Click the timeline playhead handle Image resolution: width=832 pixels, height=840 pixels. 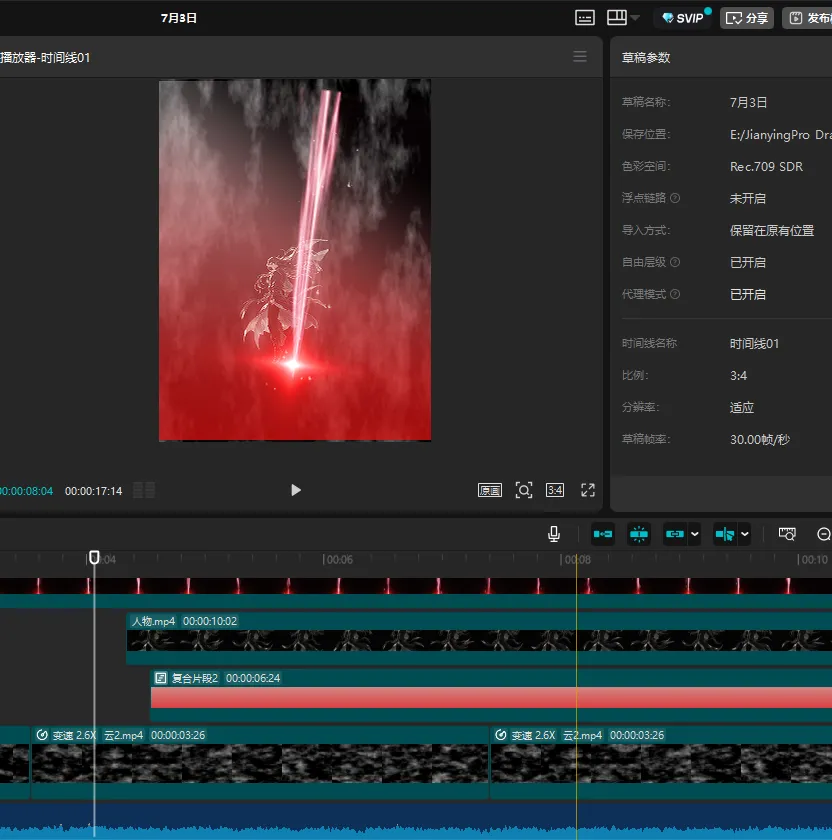[x=94, y=558]
